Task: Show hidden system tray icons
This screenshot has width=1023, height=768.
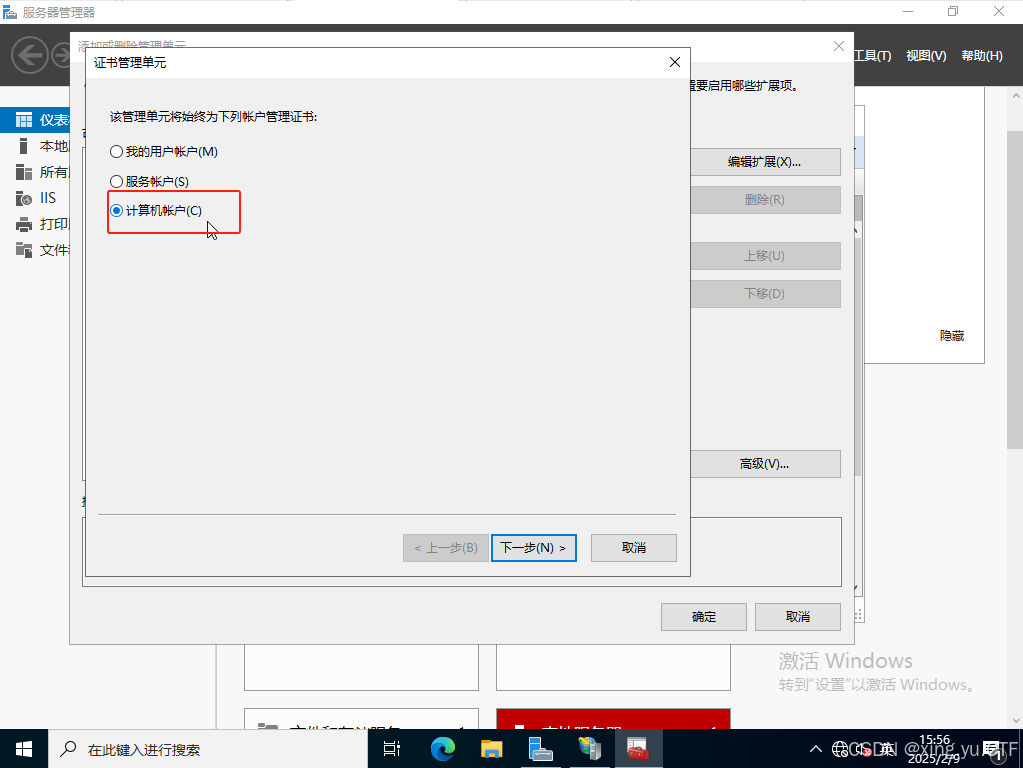Action: 814,749
